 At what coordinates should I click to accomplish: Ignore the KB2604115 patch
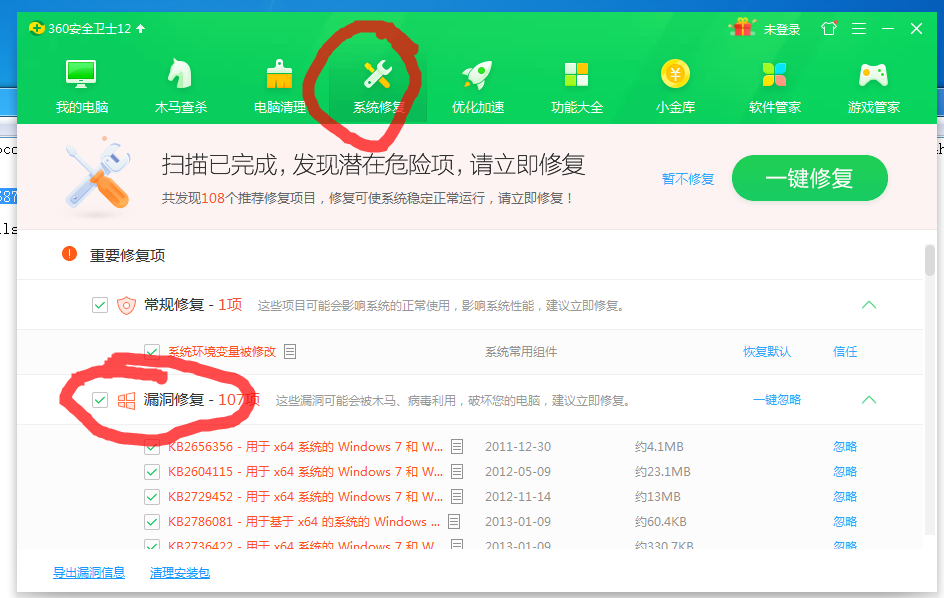pyautogui.click(x=845, y=471)
